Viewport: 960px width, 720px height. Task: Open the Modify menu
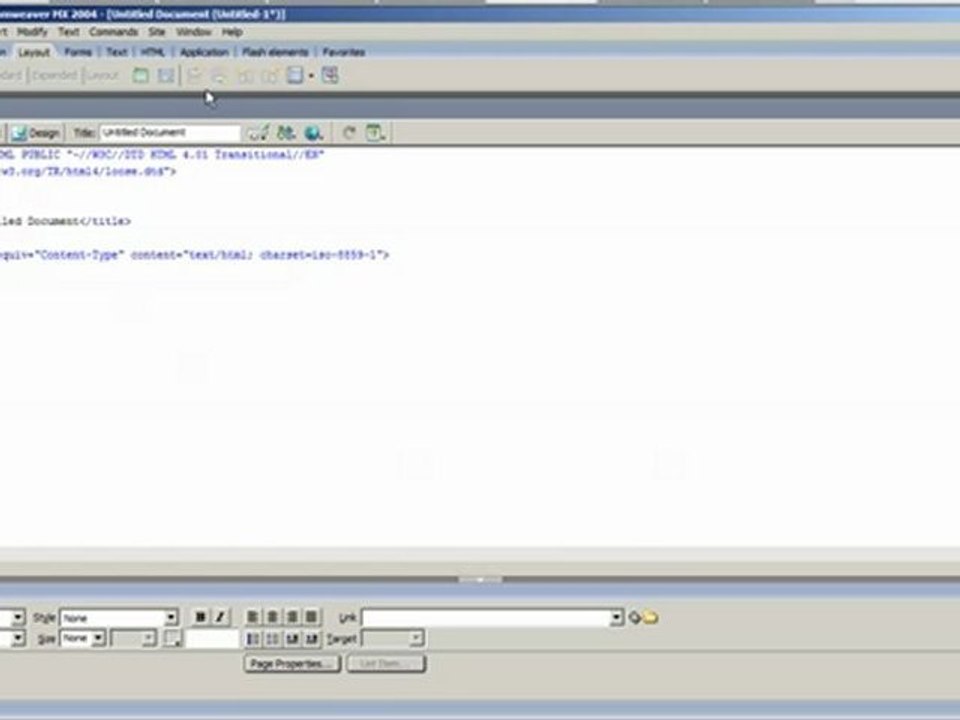[32, 32]
